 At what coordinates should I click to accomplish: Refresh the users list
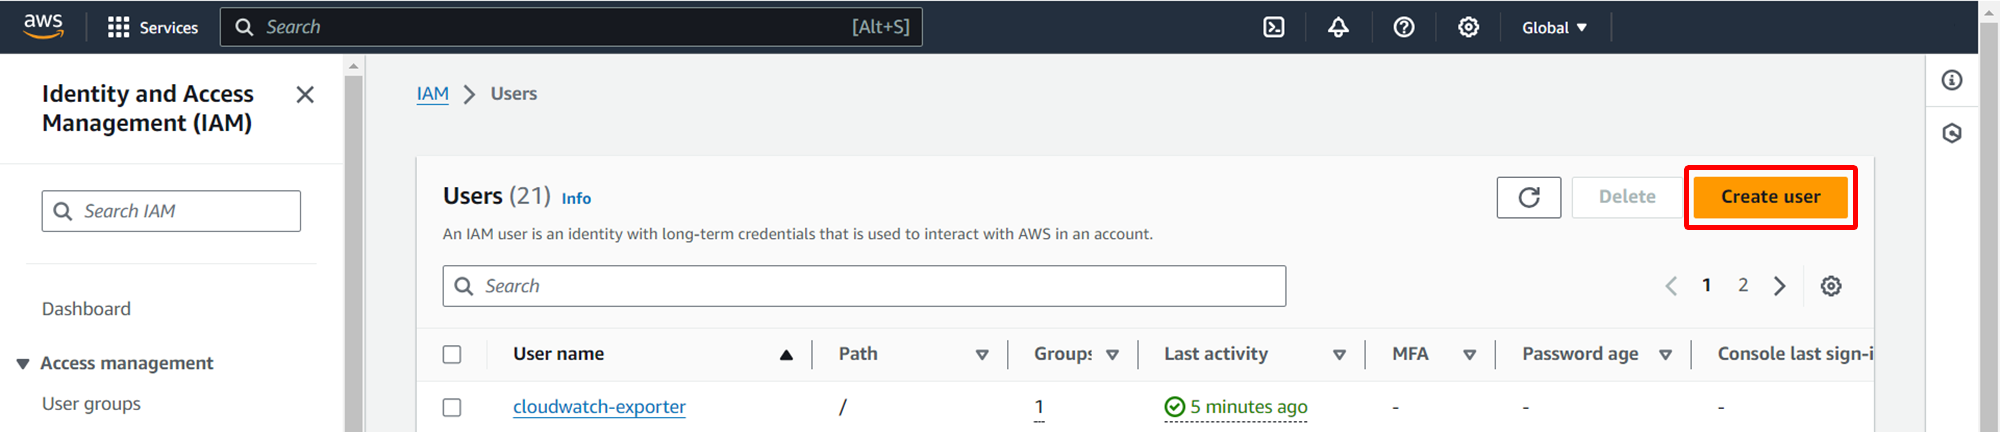[1529, 197]
